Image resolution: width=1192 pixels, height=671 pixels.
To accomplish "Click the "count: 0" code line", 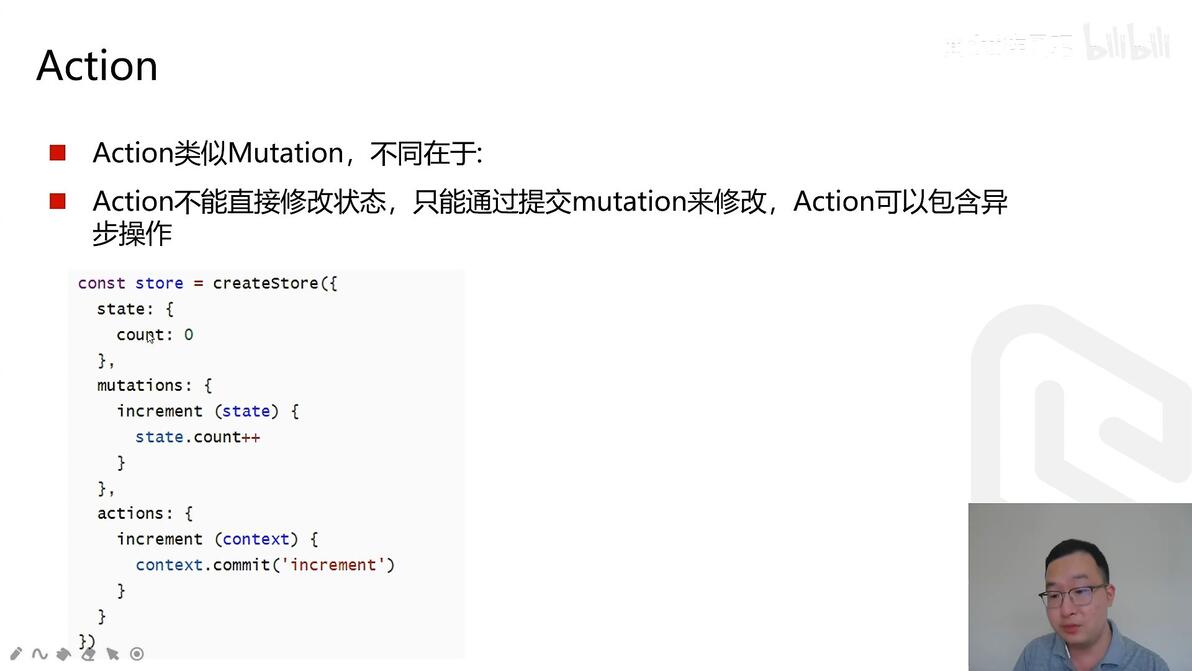I will 155,334.
